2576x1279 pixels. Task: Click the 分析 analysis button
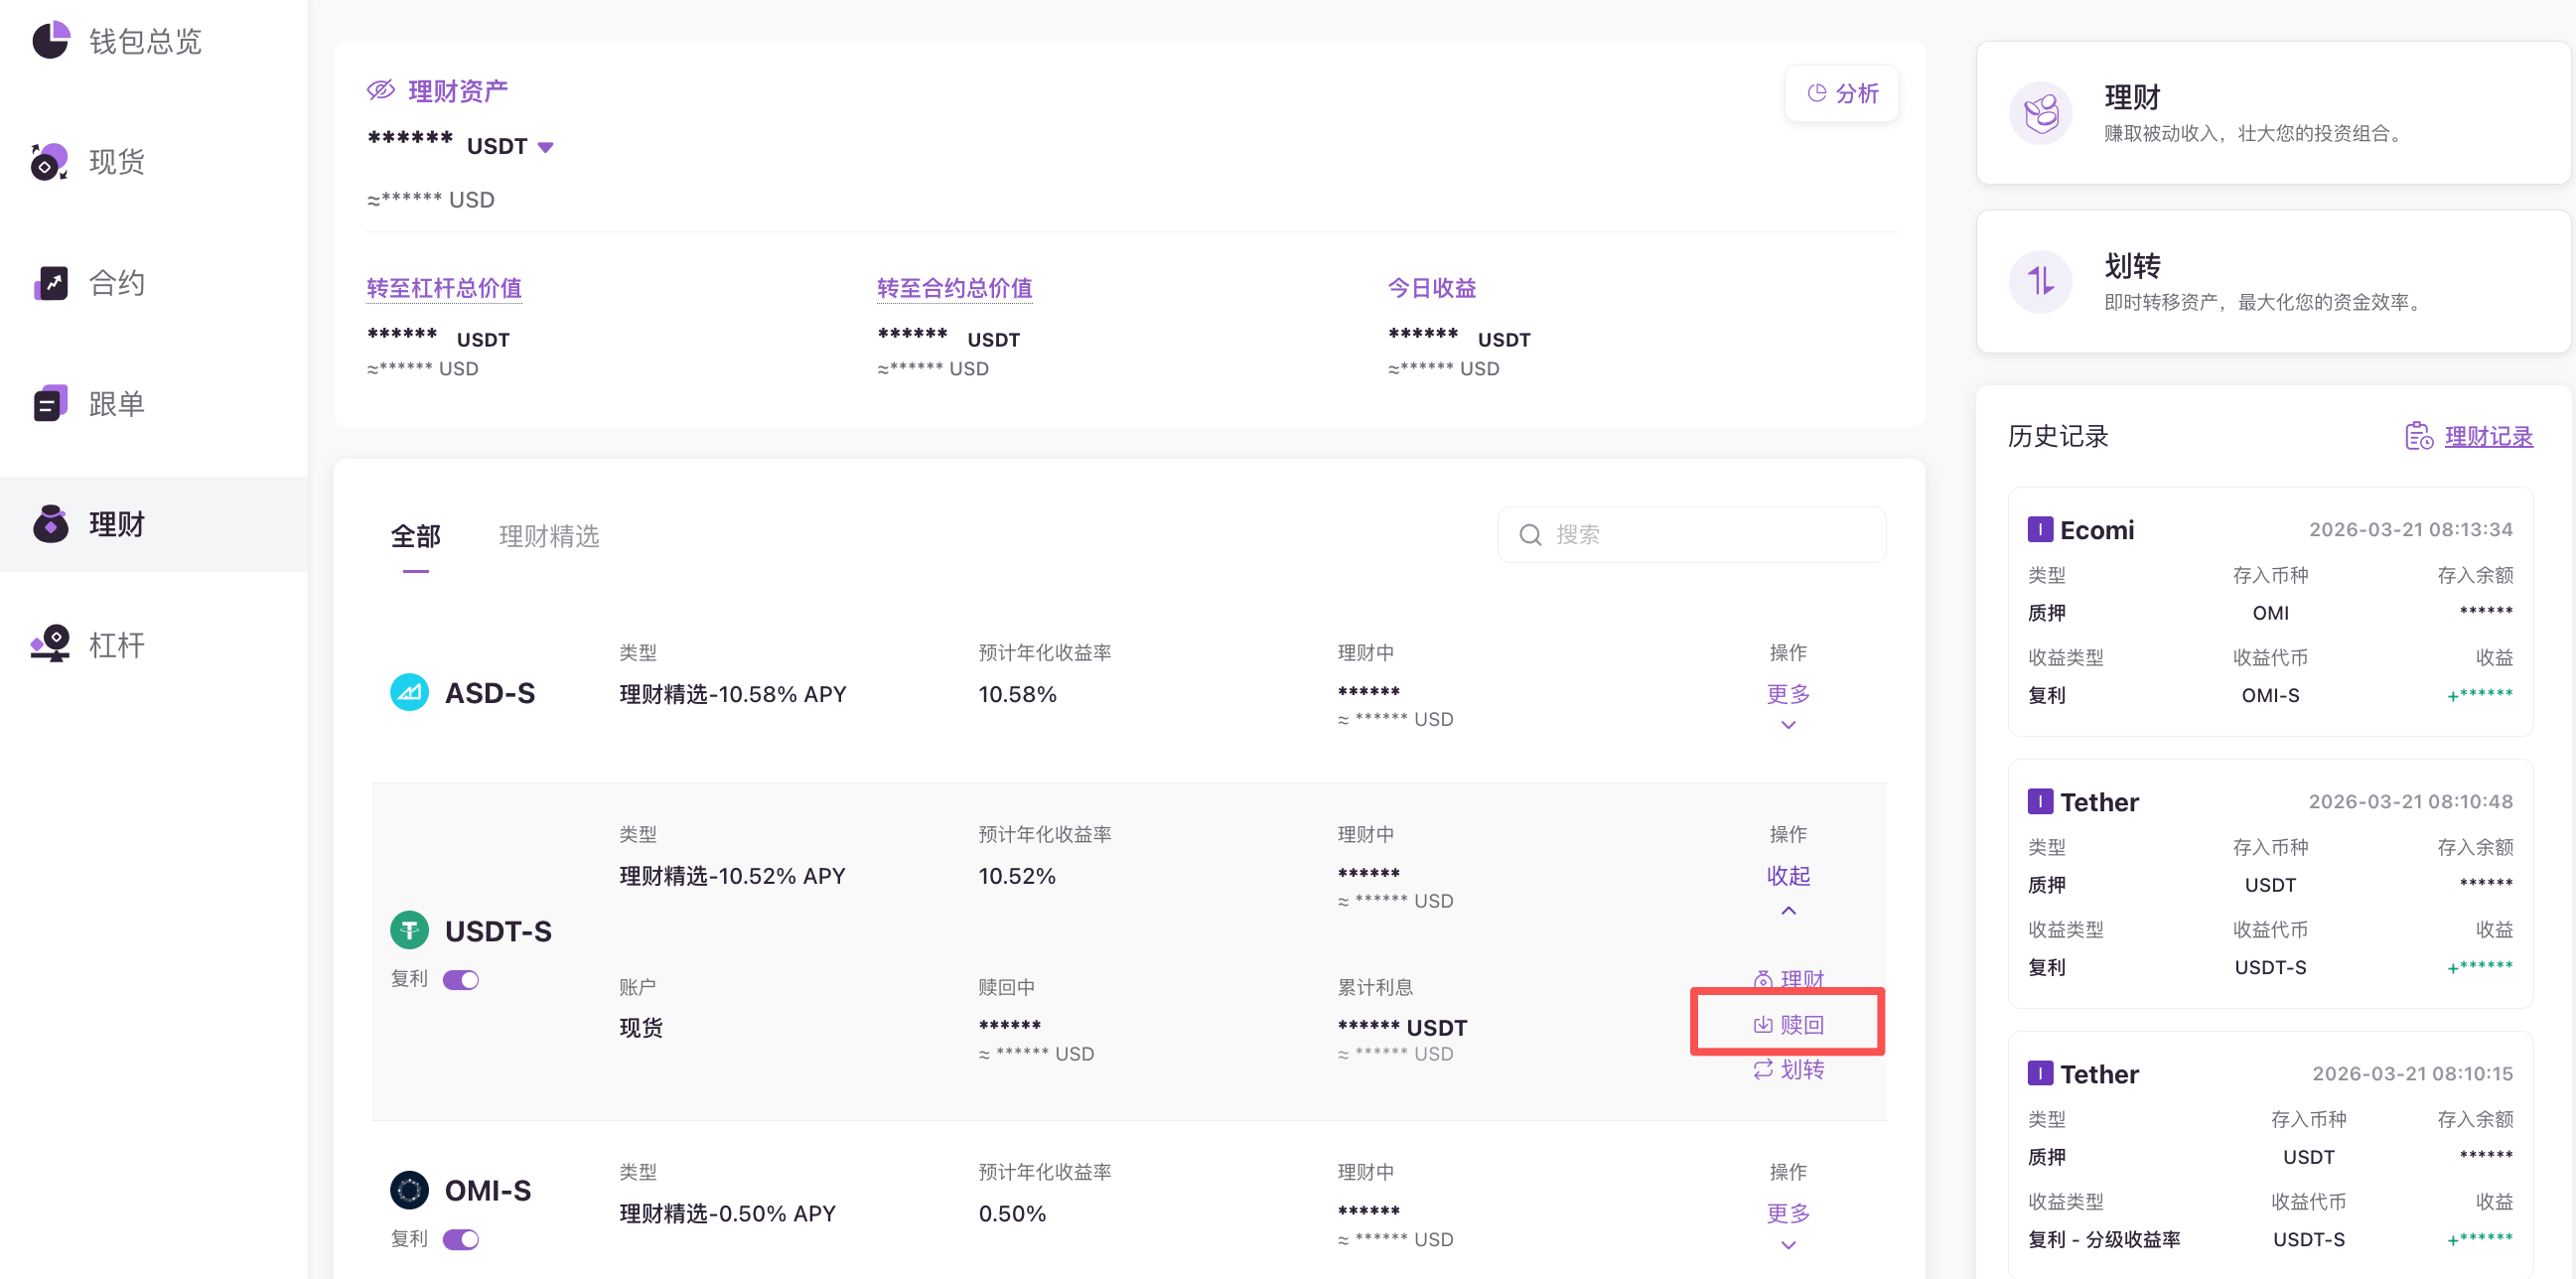point(1842,93)
